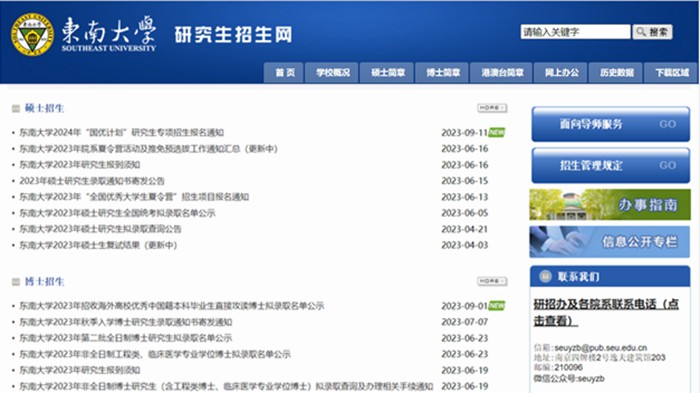This screenshot has width=700, height=393.
Task: Click the Southeast University logo emblem
Action: (x=32, y=34)
